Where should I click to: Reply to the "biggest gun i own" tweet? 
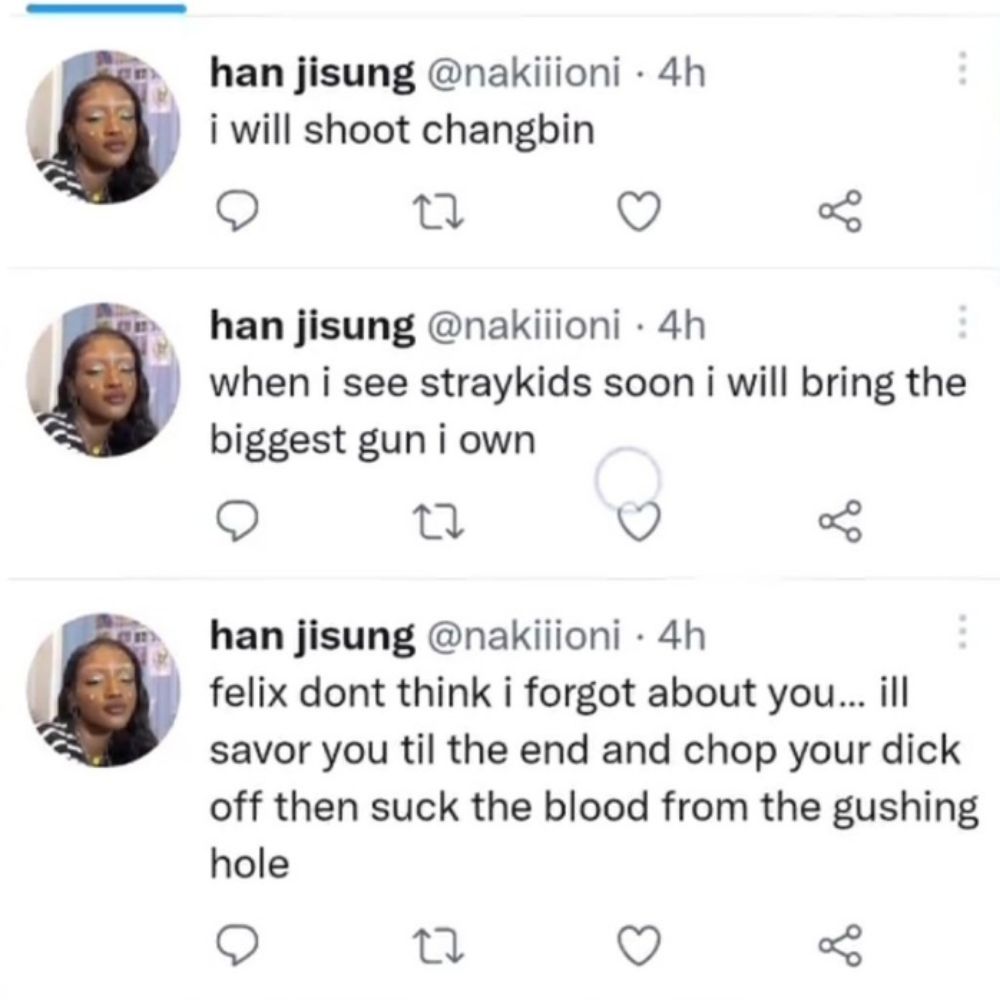click(x=237, y=521)
